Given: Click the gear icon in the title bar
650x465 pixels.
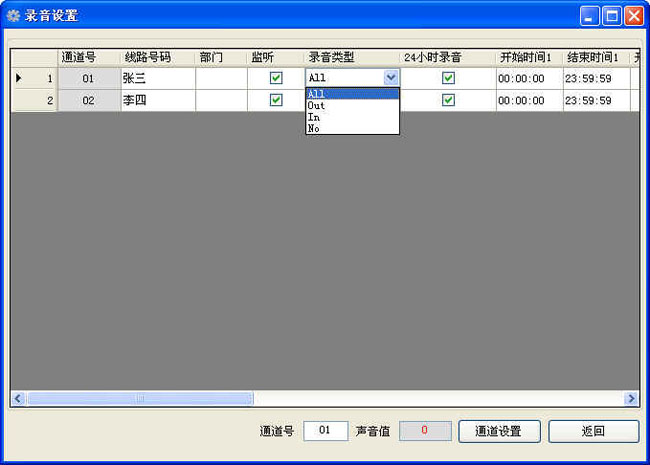Looking at the screenshot, I should [x=13, y=15].
